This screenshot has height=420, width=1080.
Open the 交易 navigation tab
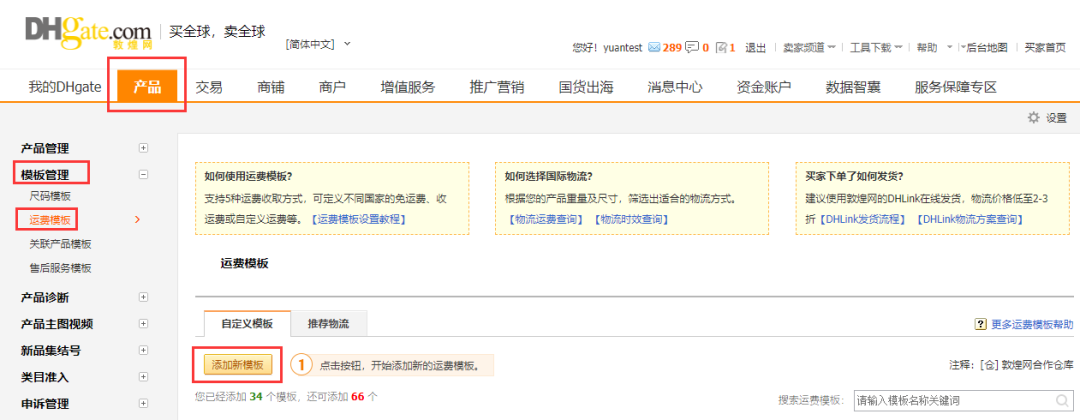click(209, 87)
